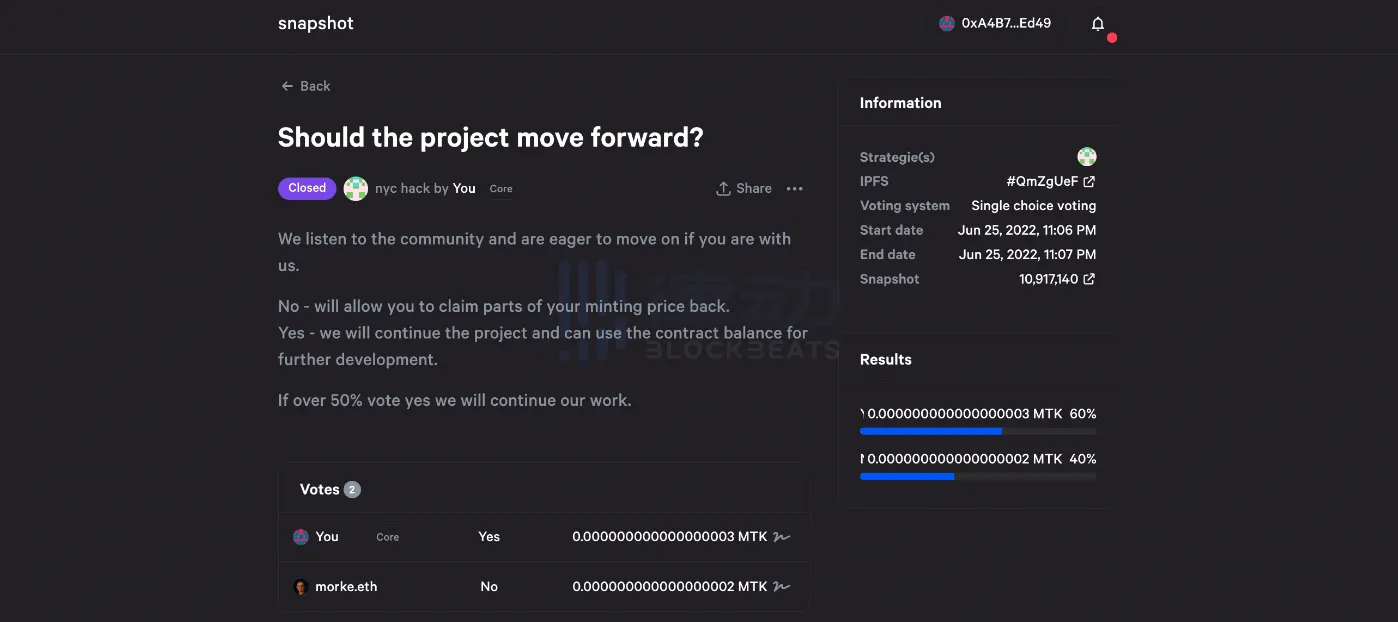Viewport: 1398px width, 622px height.
Task: Click the nyc hack space avatar
Action: tap(356, 189)
